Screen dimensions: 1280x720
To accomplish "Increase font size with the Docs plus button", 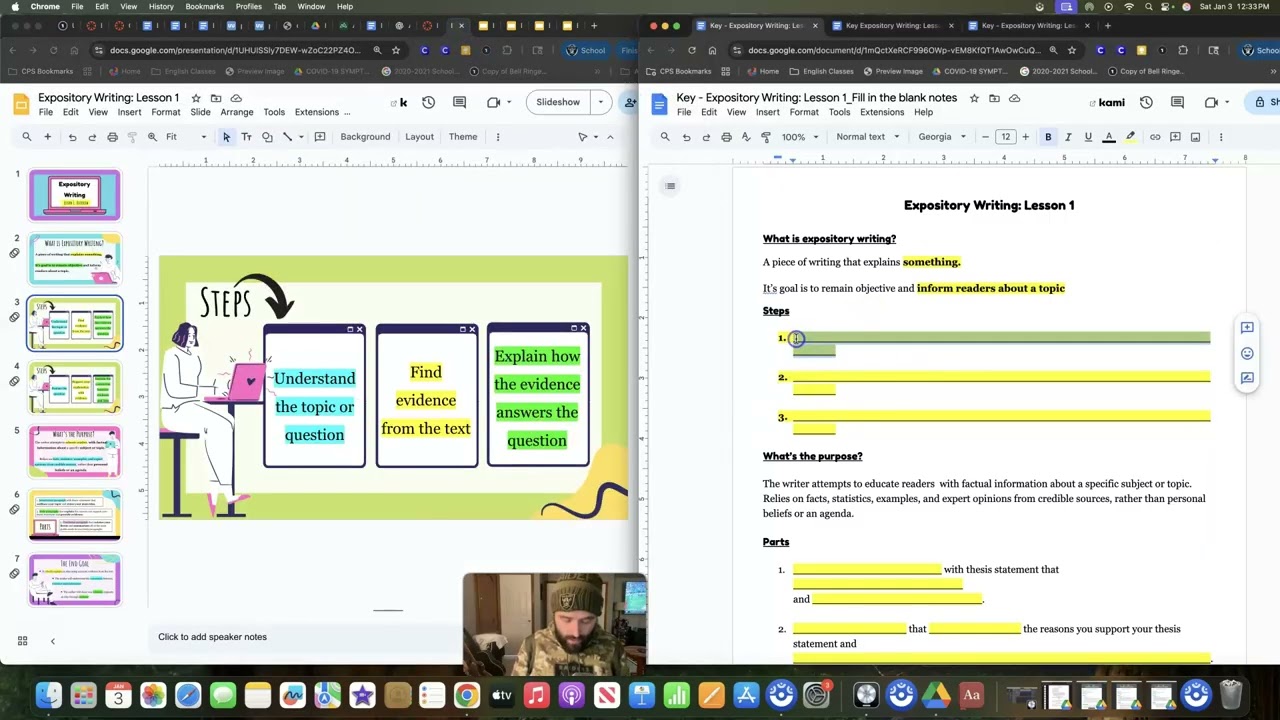I will 1025,137.
